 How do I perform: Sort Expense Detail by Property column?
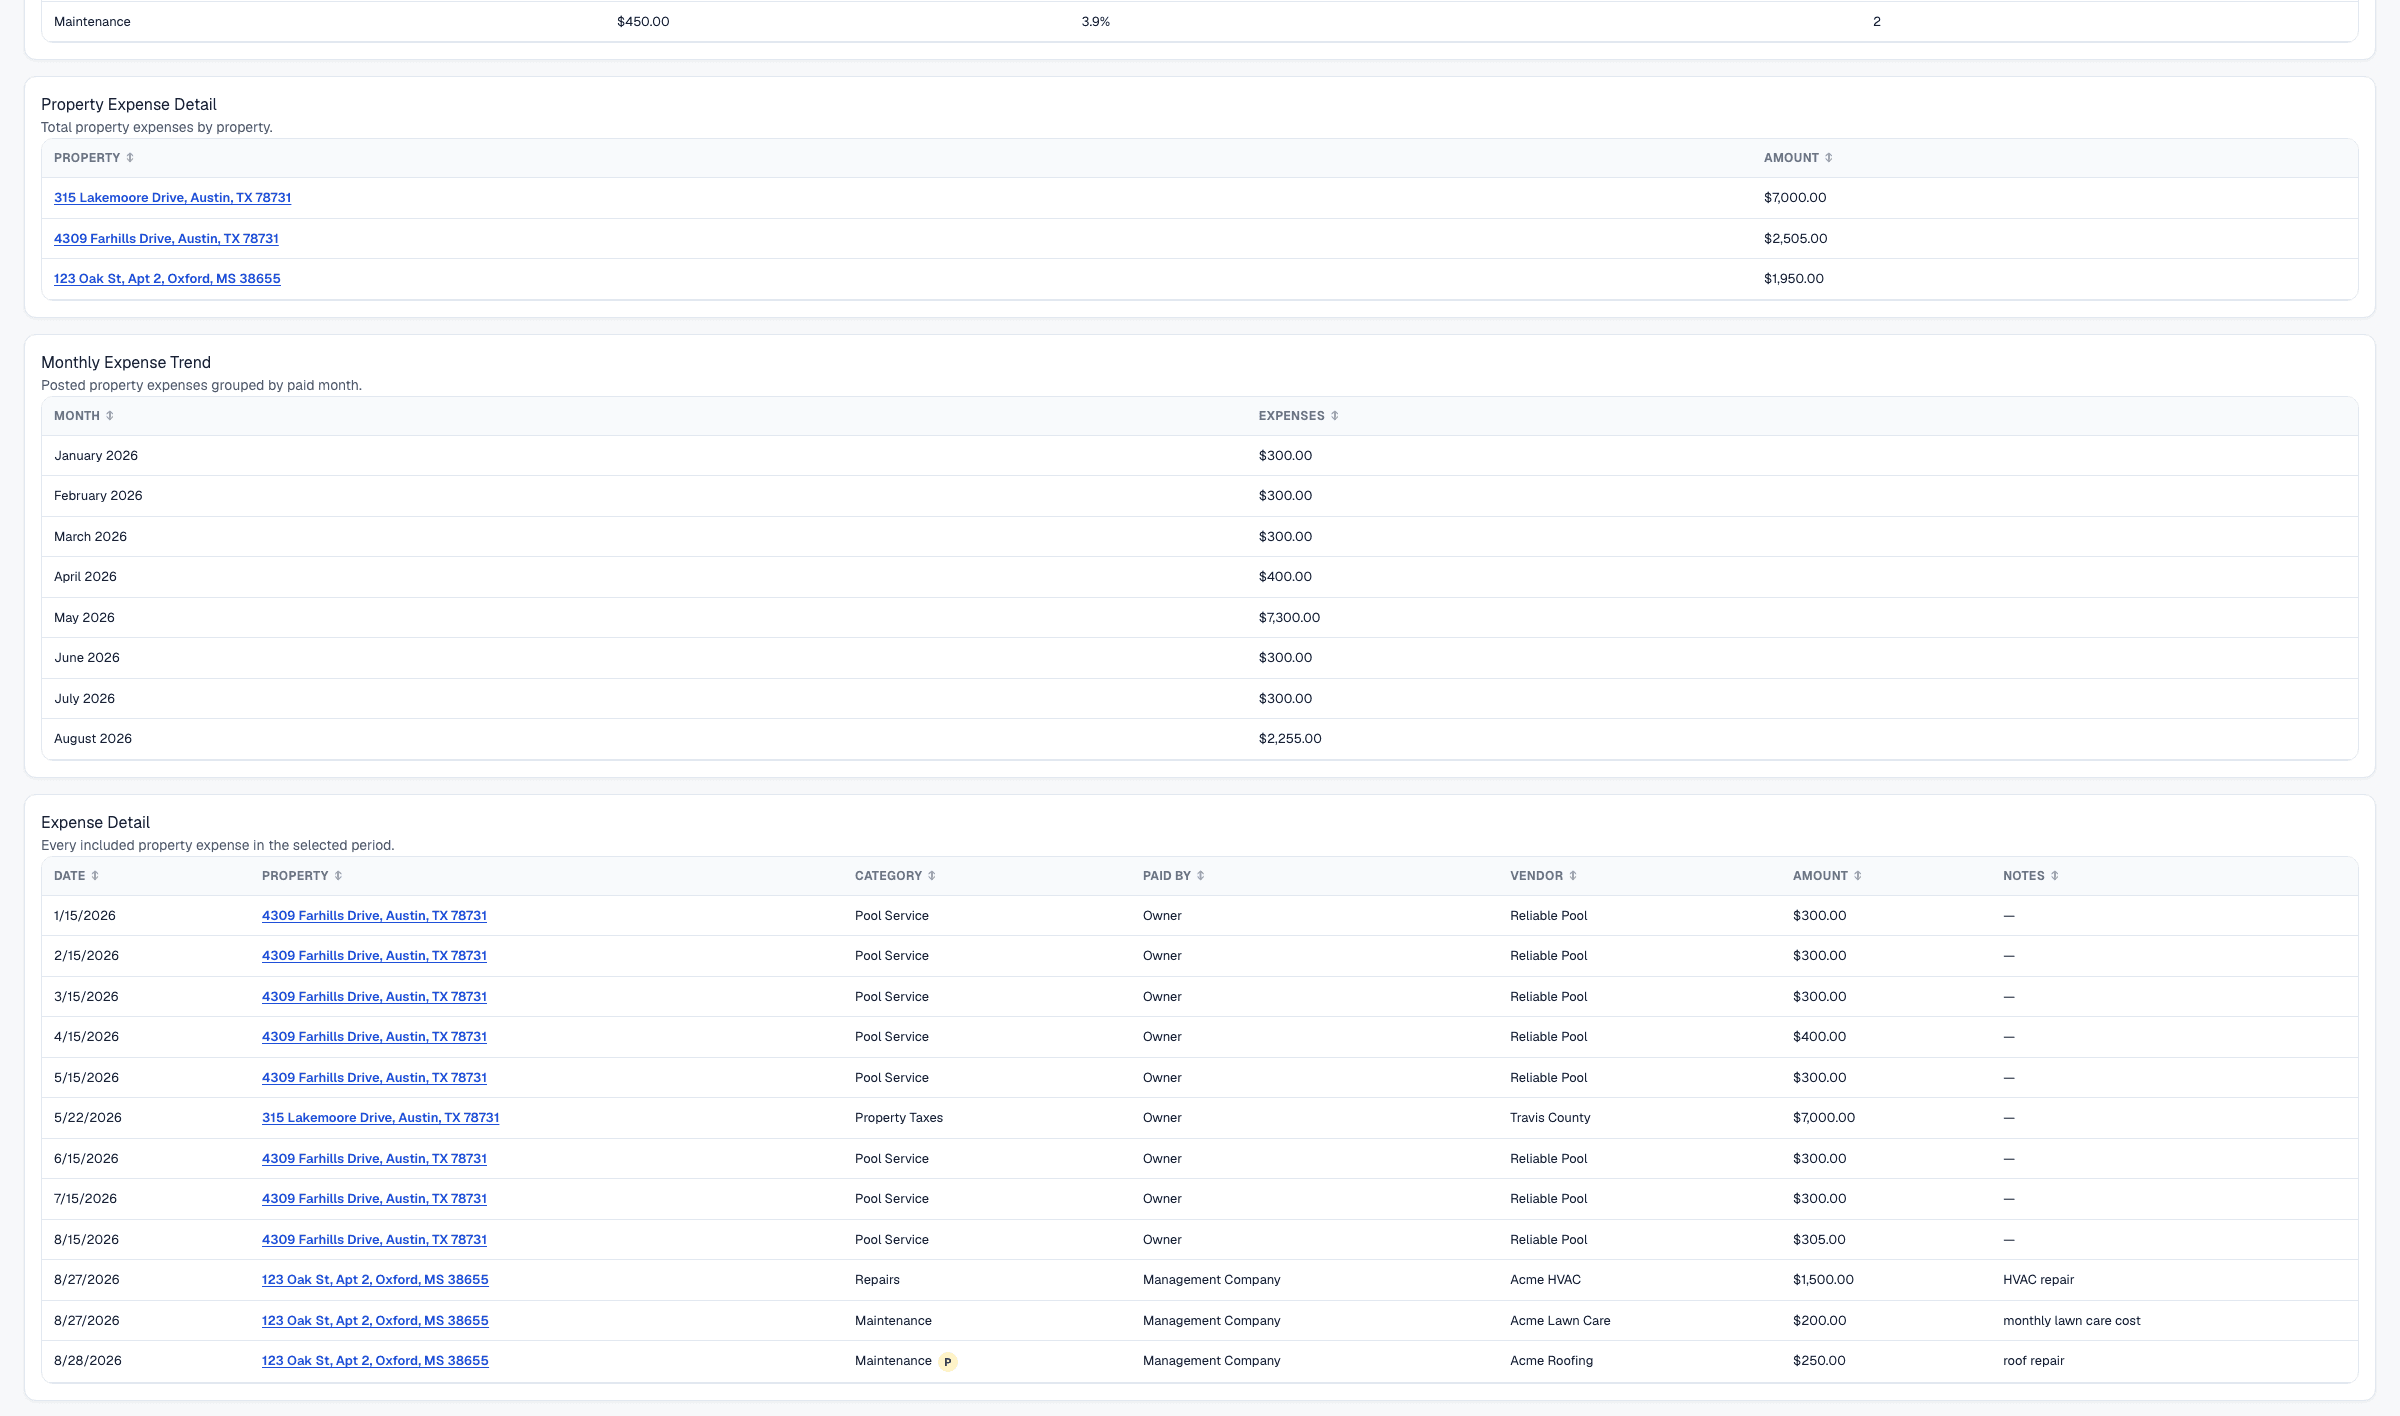[301, 876]
